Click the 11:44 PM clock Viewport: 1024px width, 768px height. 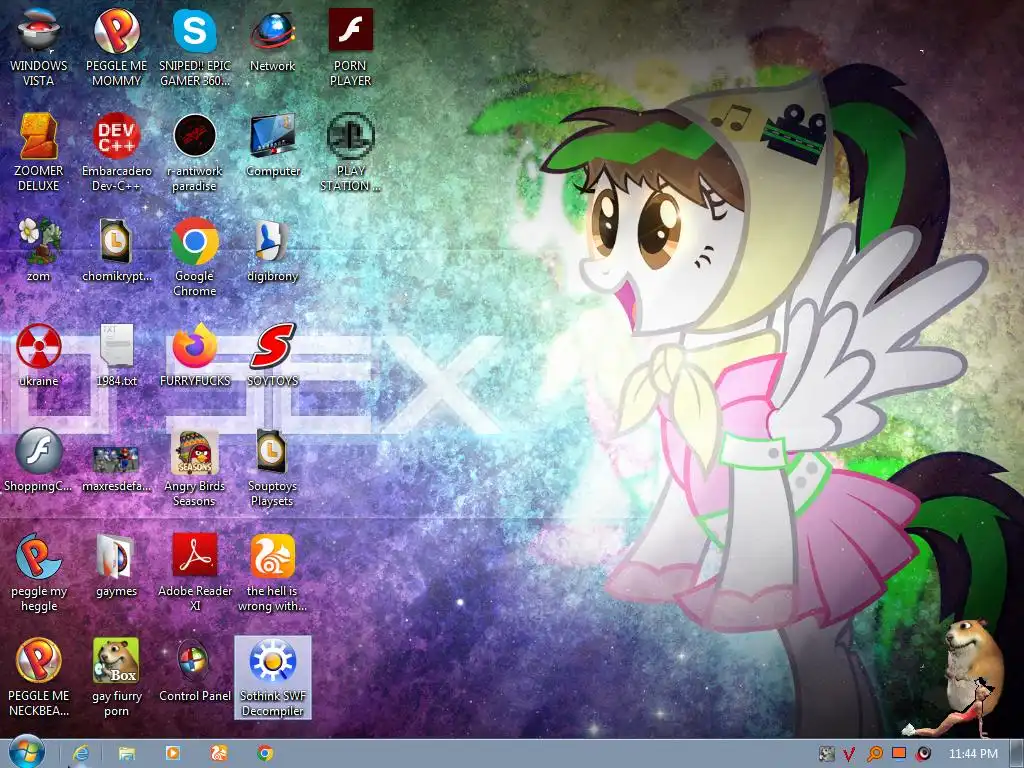point(973,754)
